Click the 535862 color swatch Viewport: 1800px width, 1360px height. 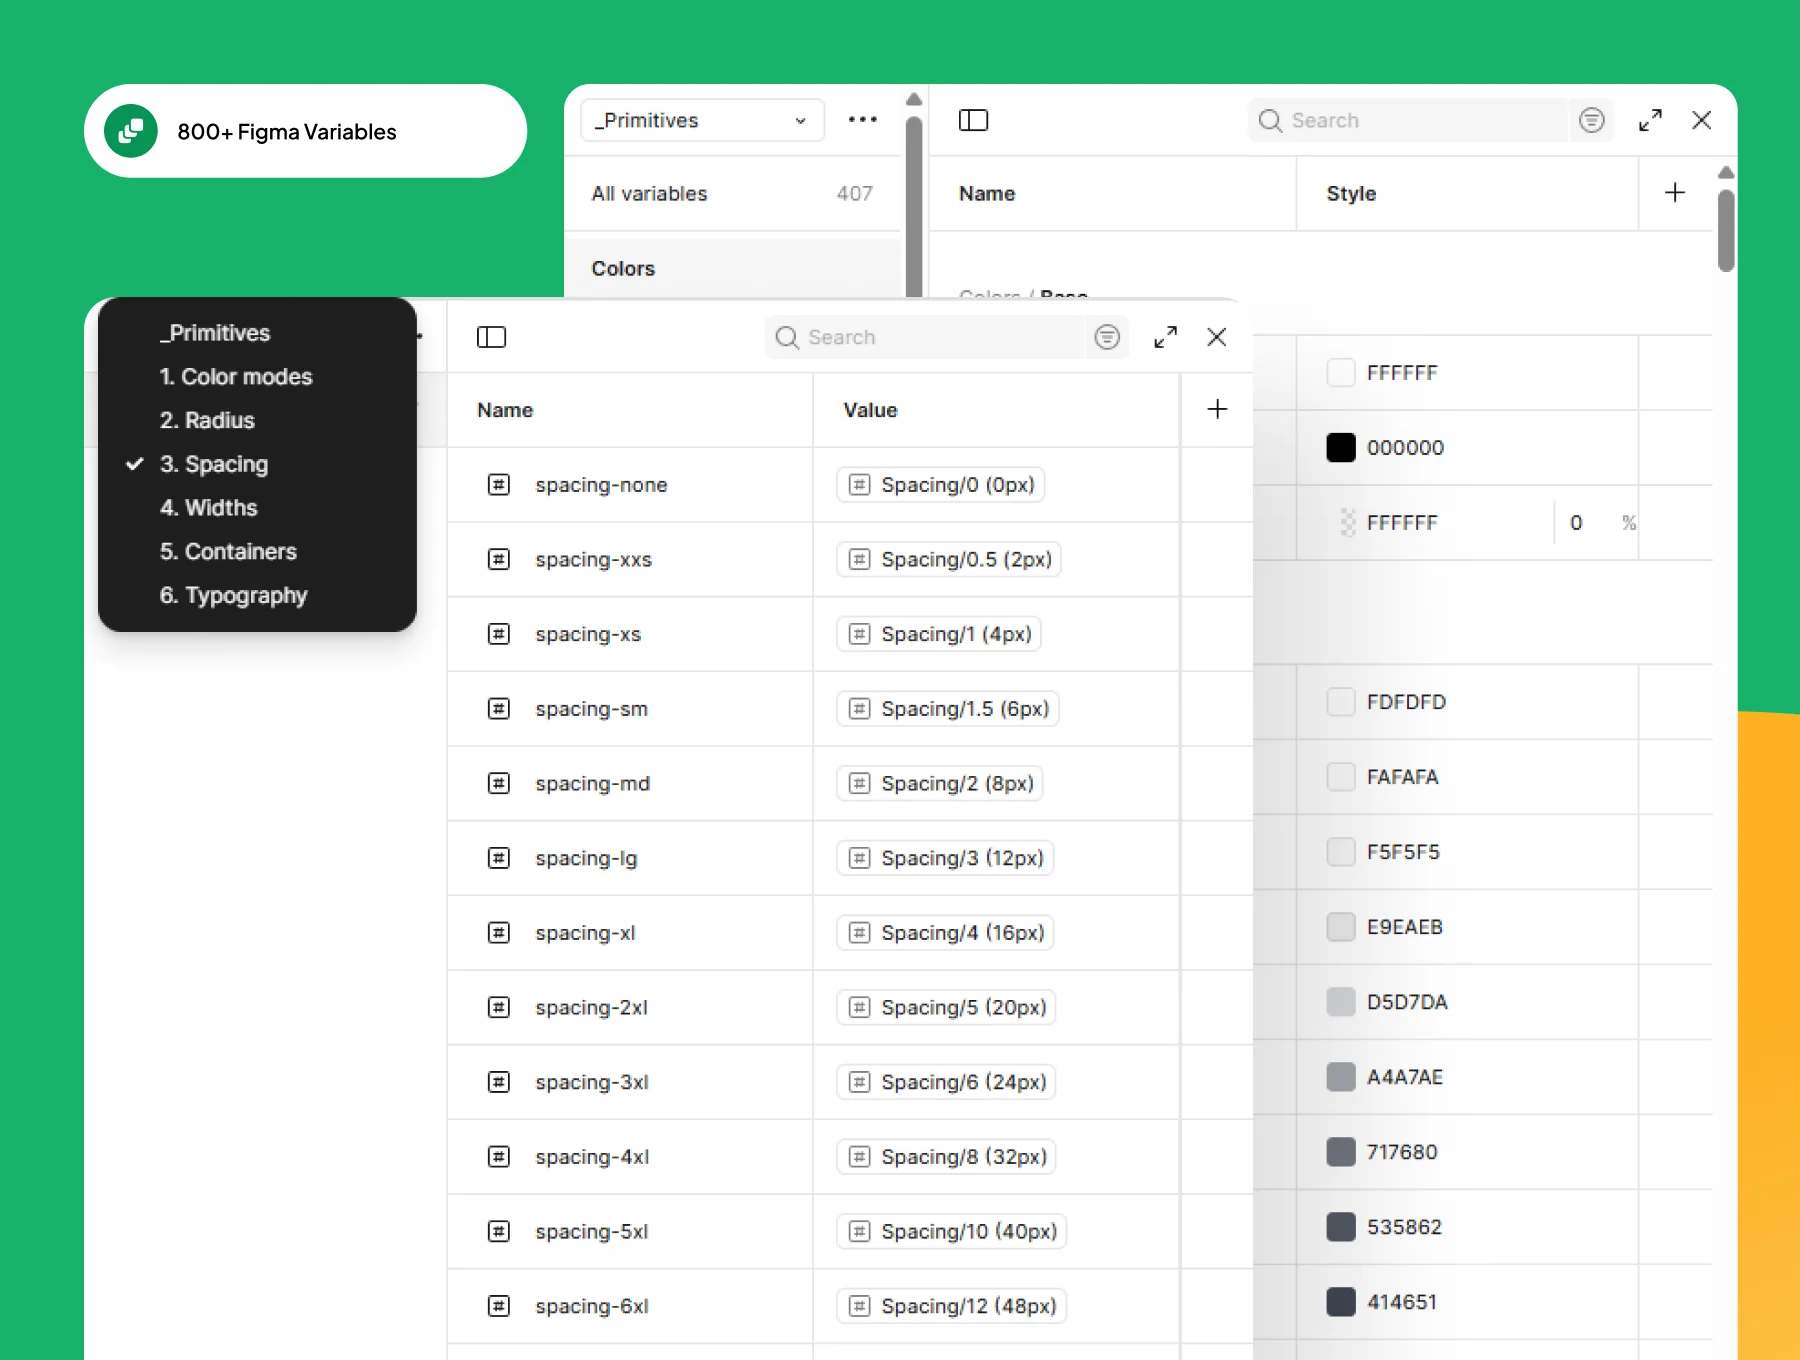pos(1340,1227)
